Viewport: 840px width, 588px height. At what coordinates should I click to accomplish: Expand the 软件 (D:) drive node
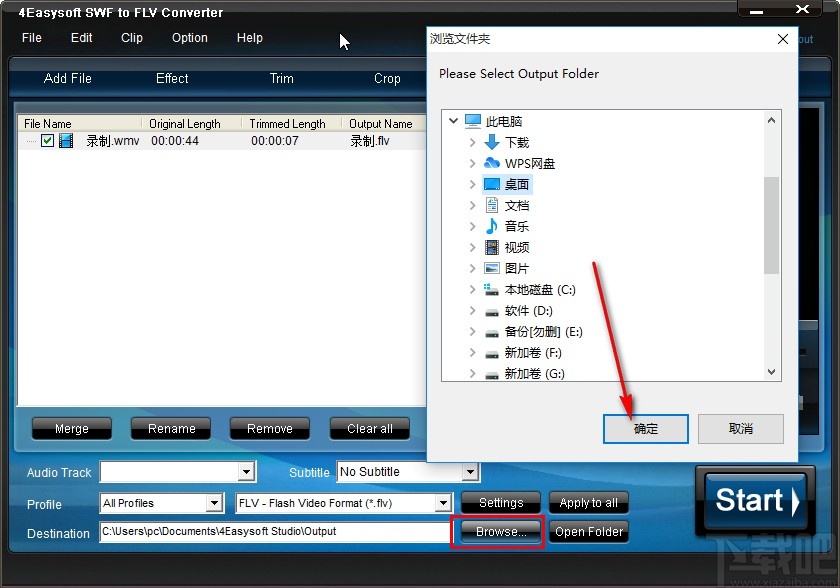[x=474, y=311]
